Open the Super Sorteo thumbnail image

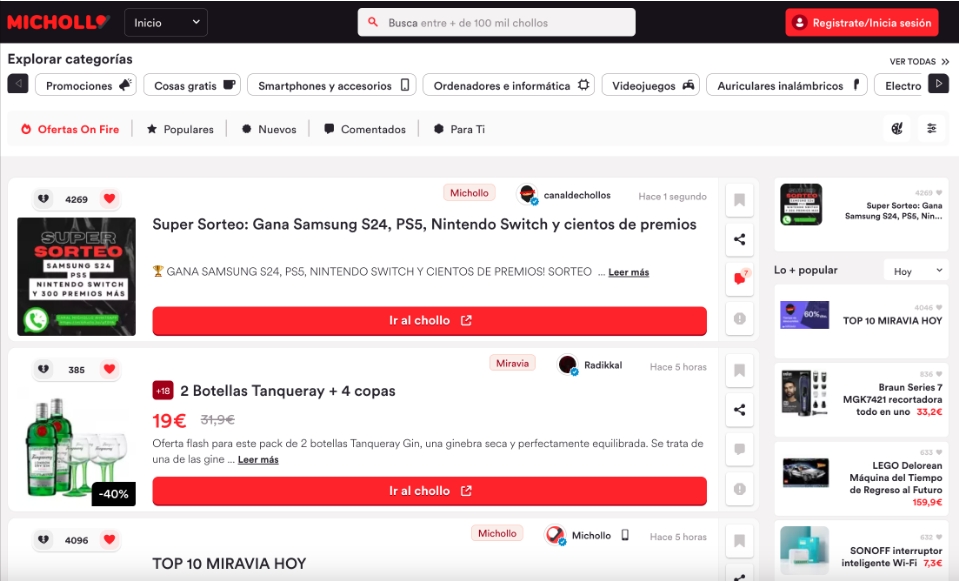[x=76, y=276]
